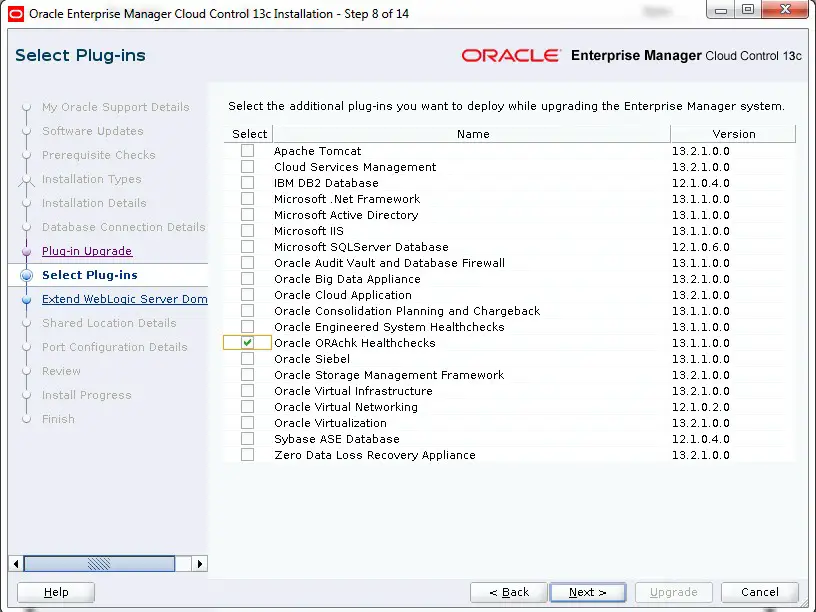Click the Oracle Siebel plug-in name
The image size is (816, 612).
(312, 359)
